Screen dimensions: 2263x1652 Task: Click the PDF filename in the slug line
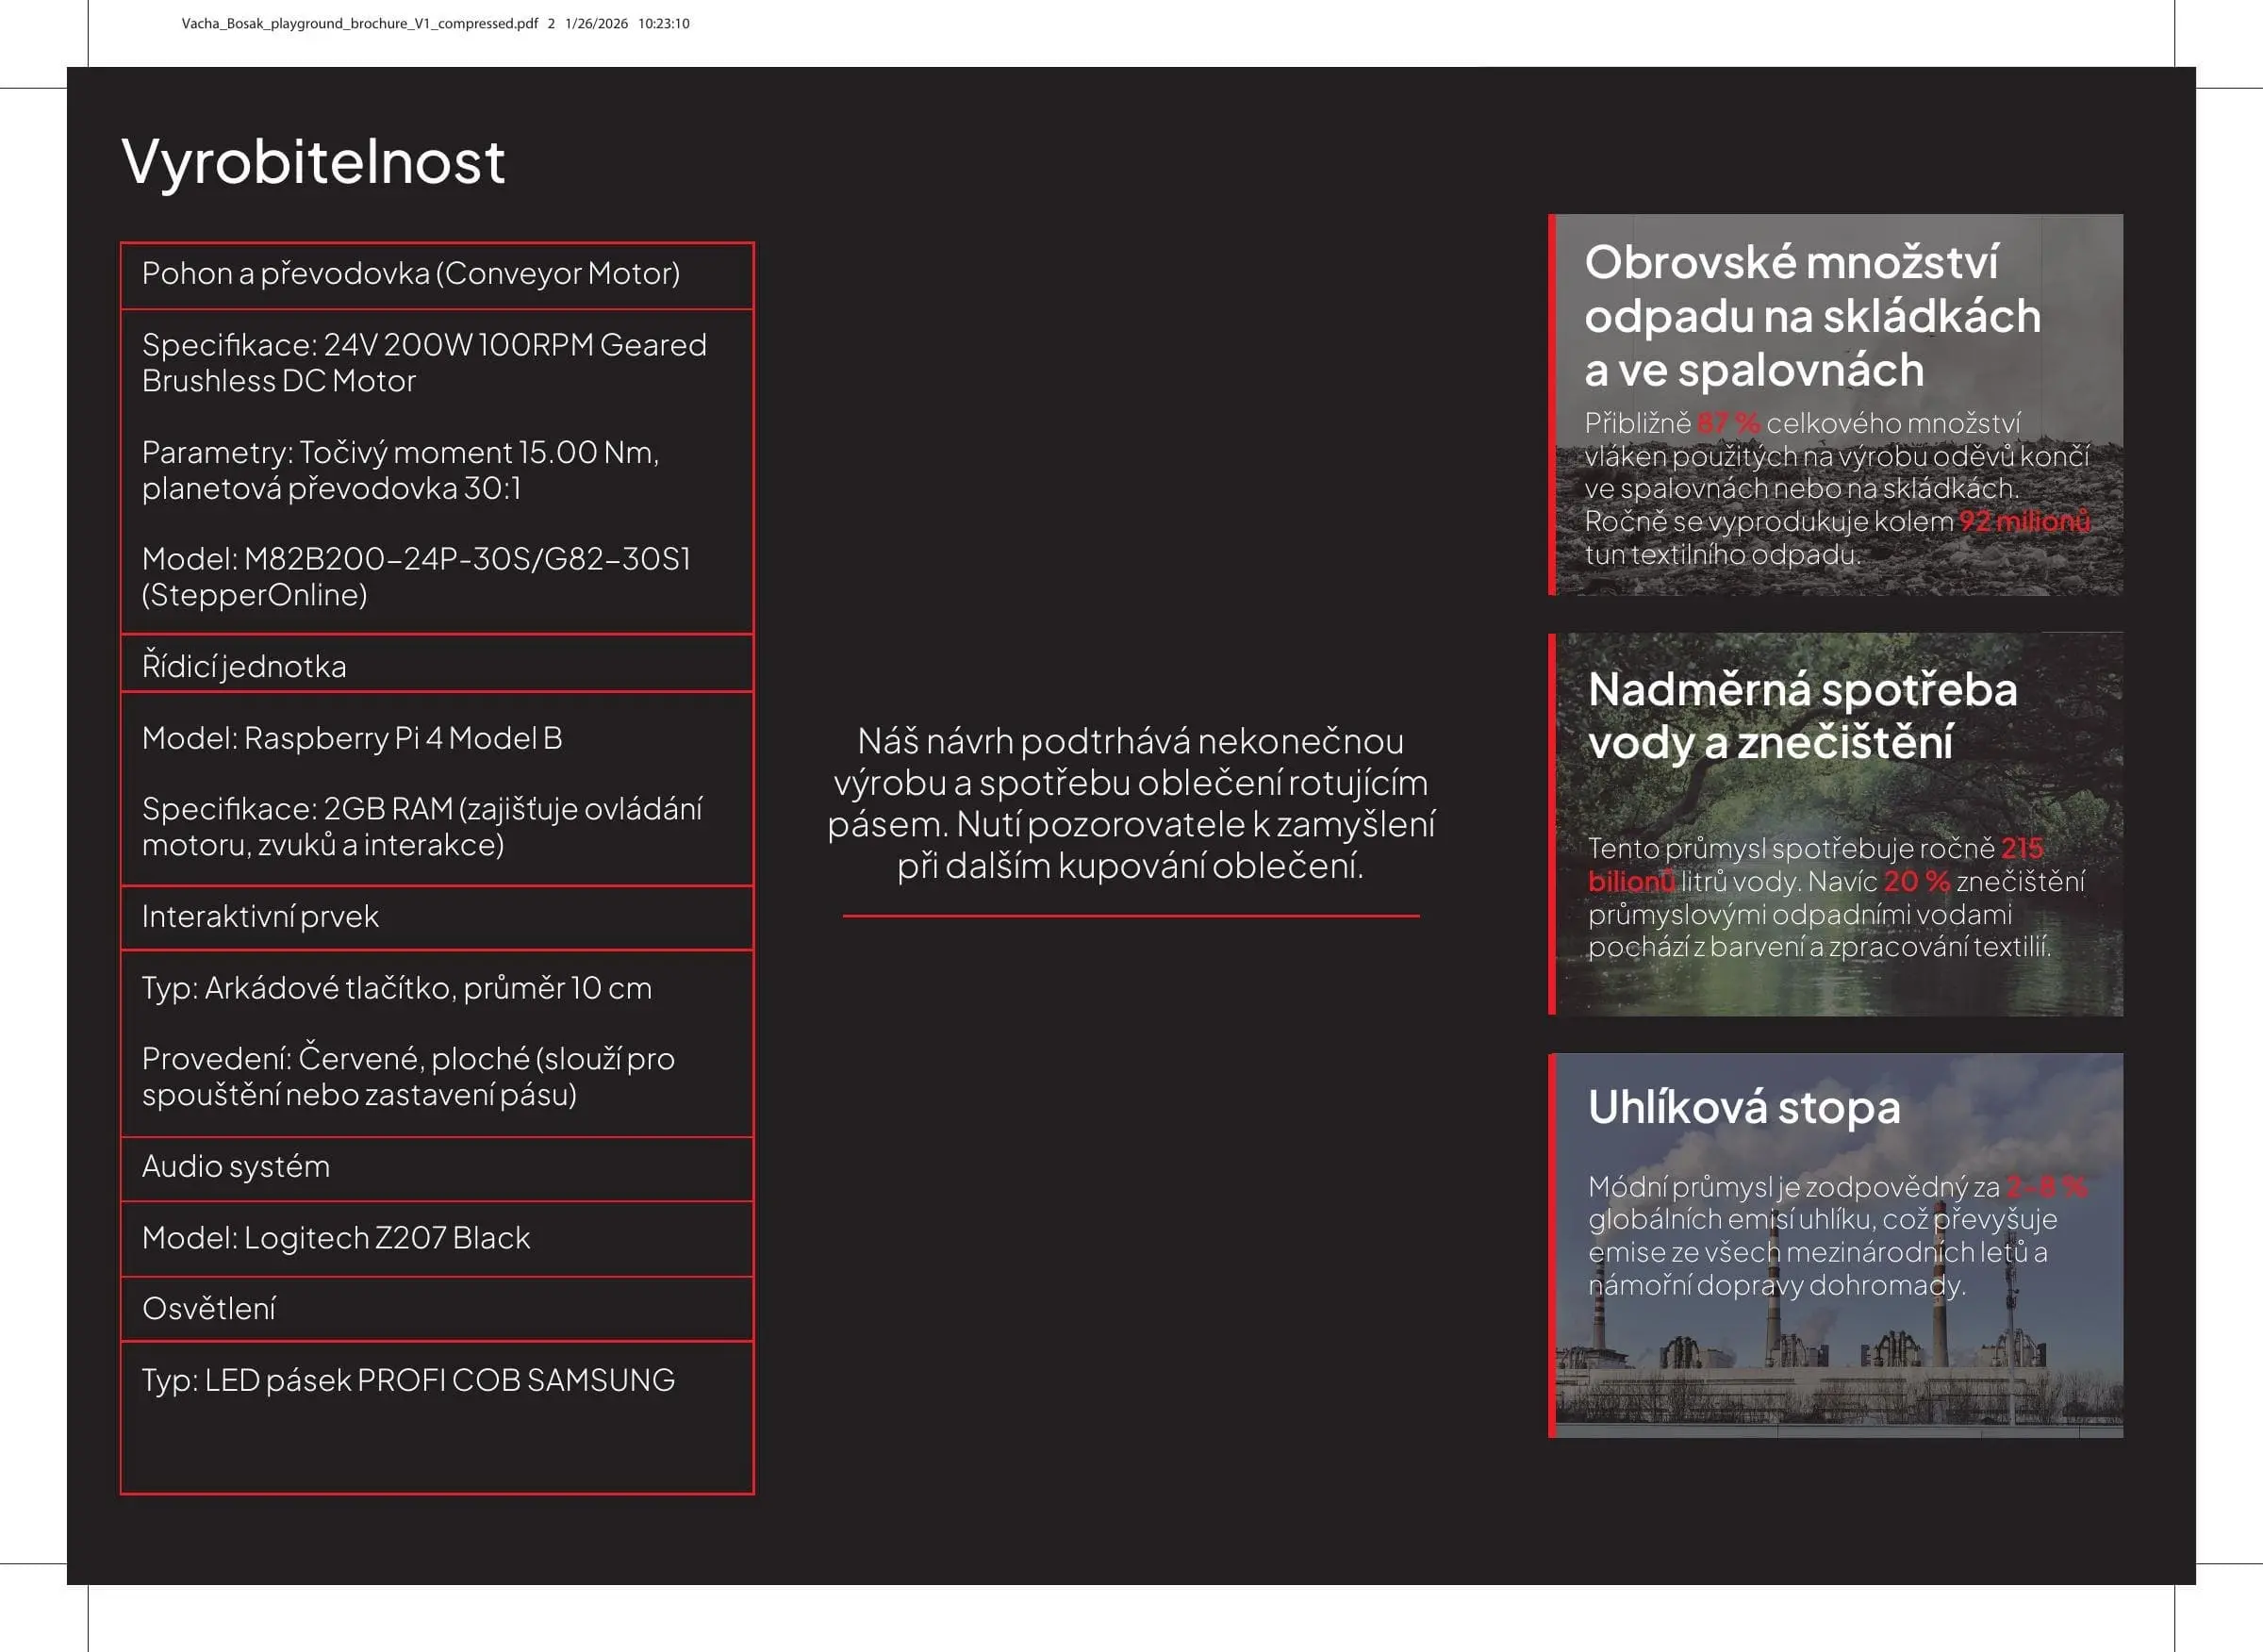[360, 23]
